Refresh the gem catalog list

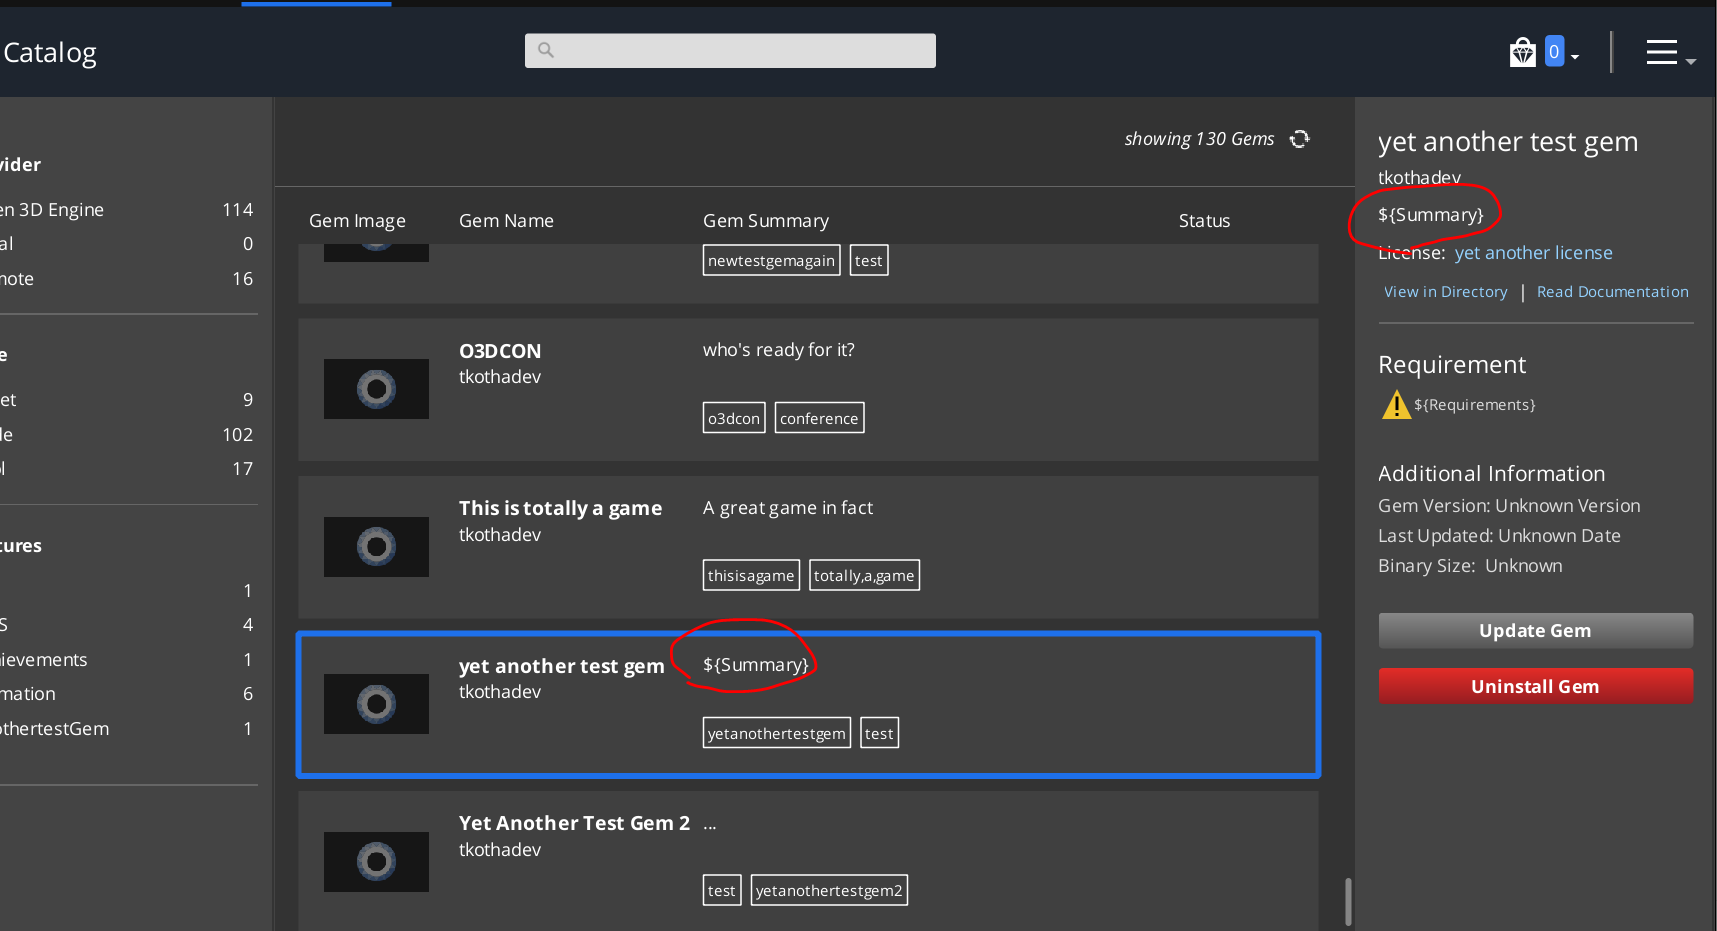pos(1299,139)
